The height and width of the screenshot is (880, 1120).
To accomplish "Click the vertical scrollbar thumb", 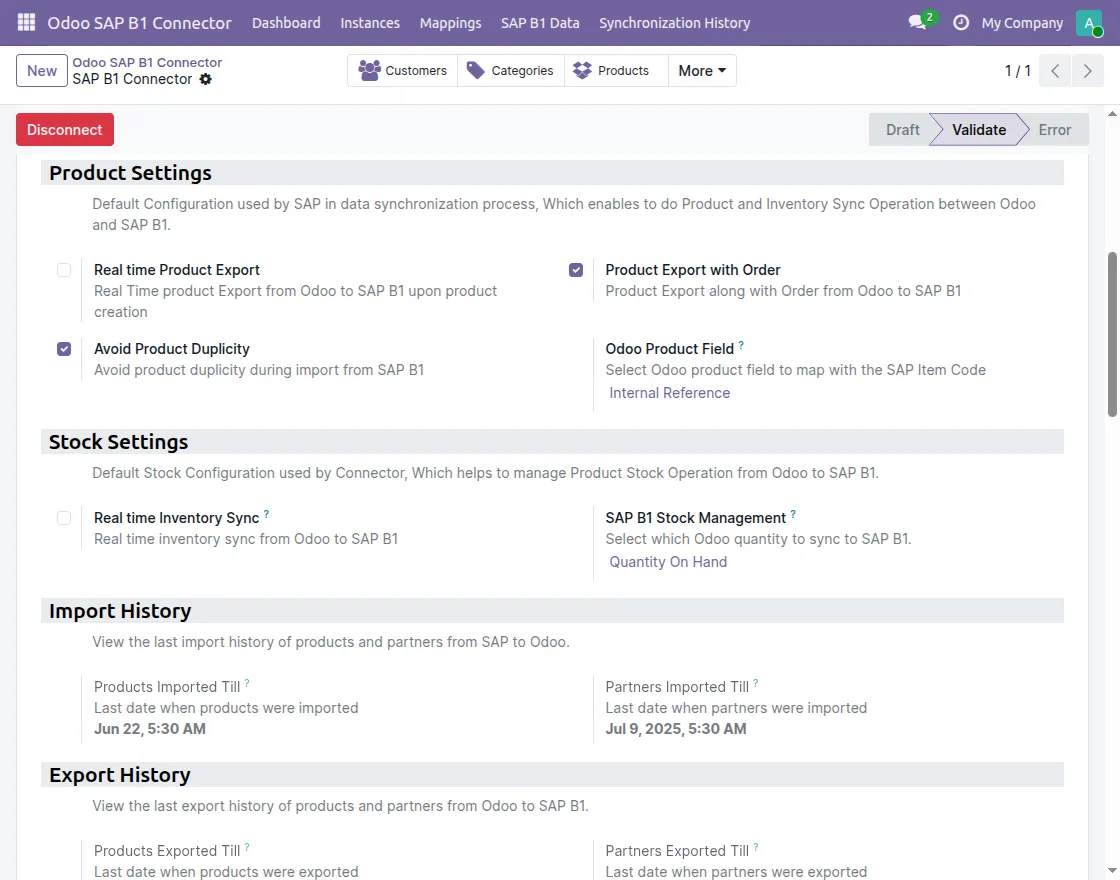I will coord(1112,334).
